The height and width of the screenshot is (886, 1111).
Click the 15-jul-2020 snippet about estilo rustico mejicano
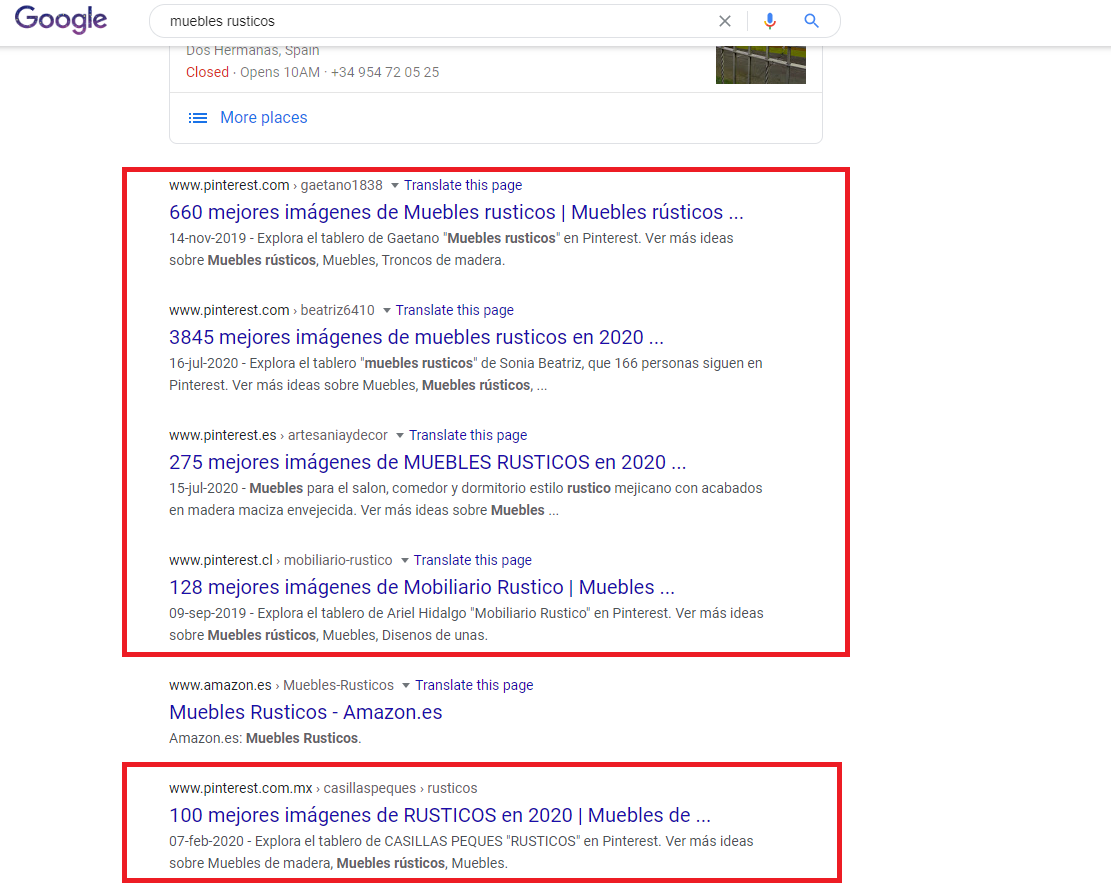click(x=466, y=499)
